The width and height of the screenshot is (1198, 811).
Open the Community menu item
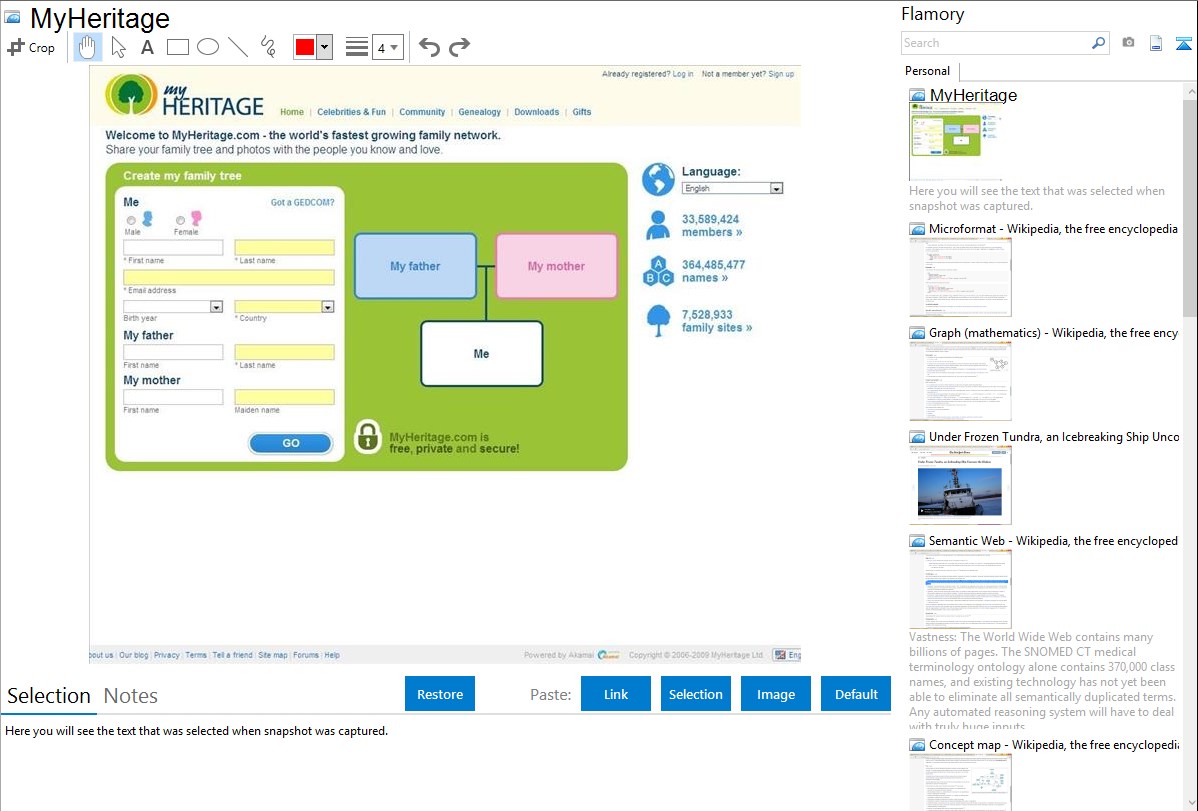[422, 112]
